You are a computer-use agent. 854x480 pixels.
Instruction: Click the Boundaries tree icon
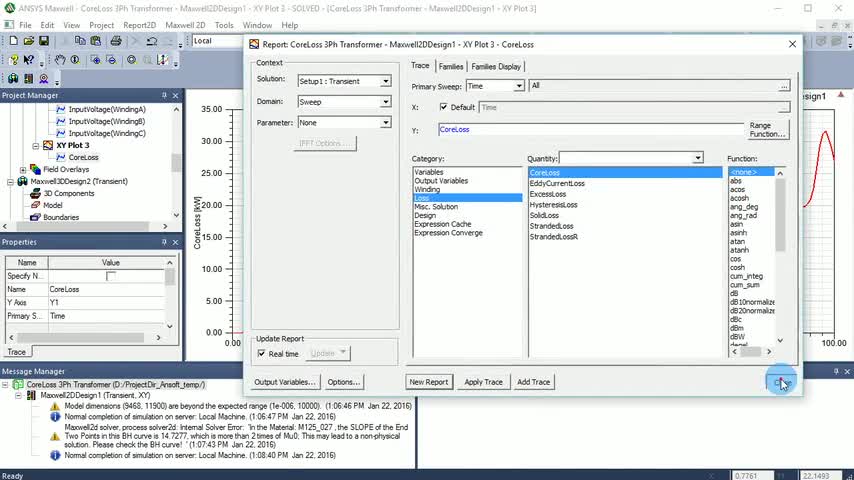(35, 217)
